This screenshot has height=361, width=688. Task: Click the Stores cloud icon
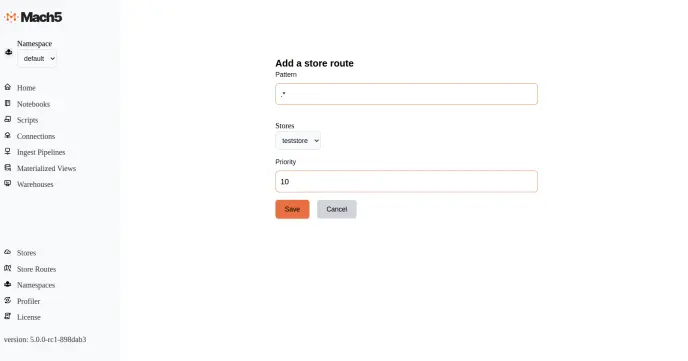(x=7, y=252)
